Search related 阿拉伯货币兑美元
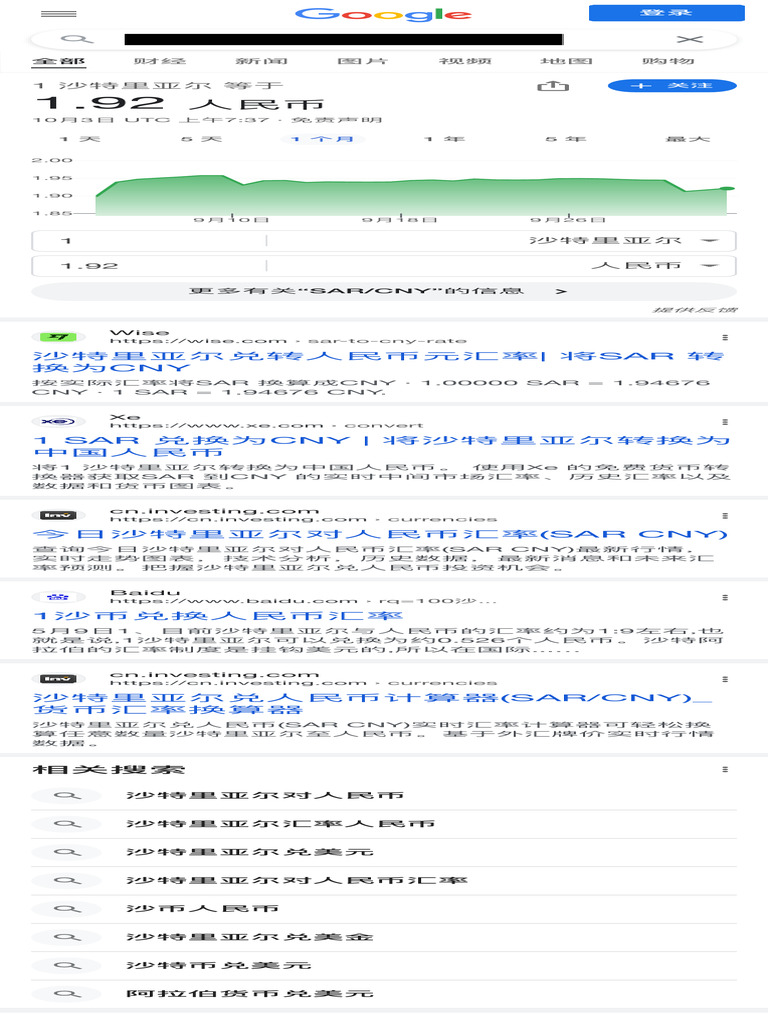The image size is (768, 1024). (x=384, y=993)
